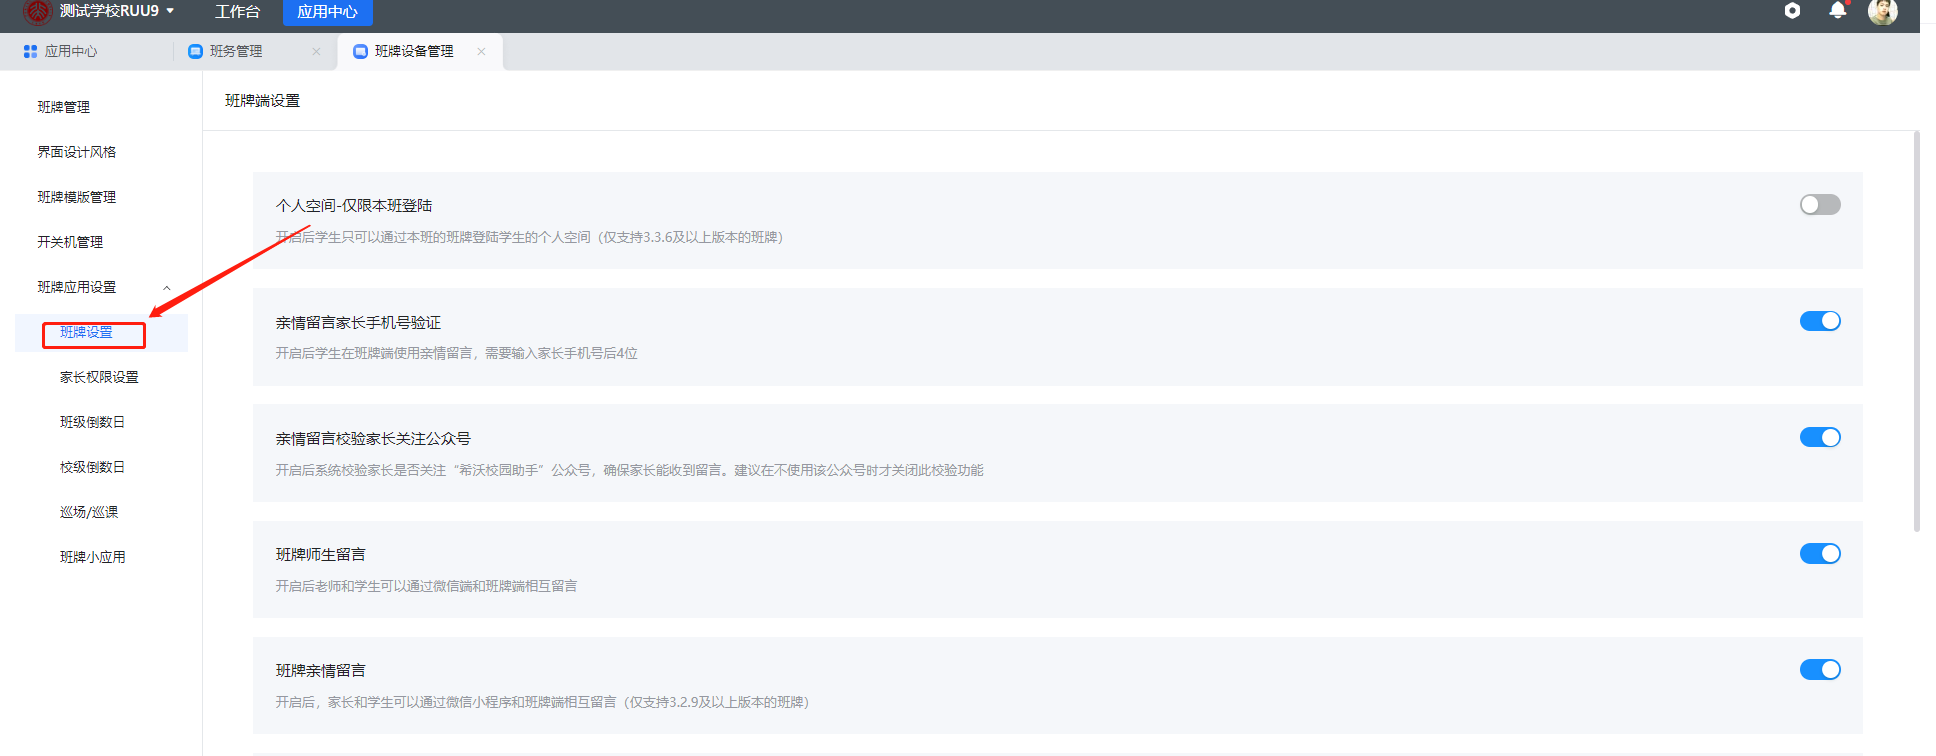Disable 亲情留言家长手机号验证 switch
This screenshot has width=1936, height=756.
click(1820, 321)
